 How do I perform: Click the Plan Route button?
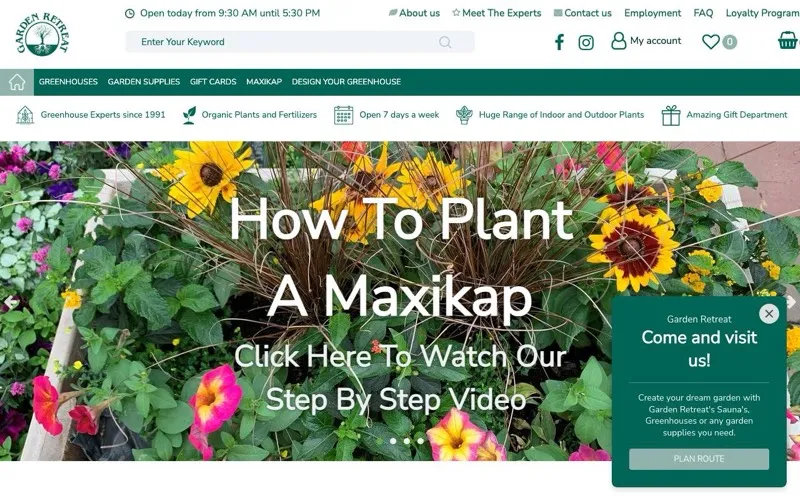click(x=698, y=459)
